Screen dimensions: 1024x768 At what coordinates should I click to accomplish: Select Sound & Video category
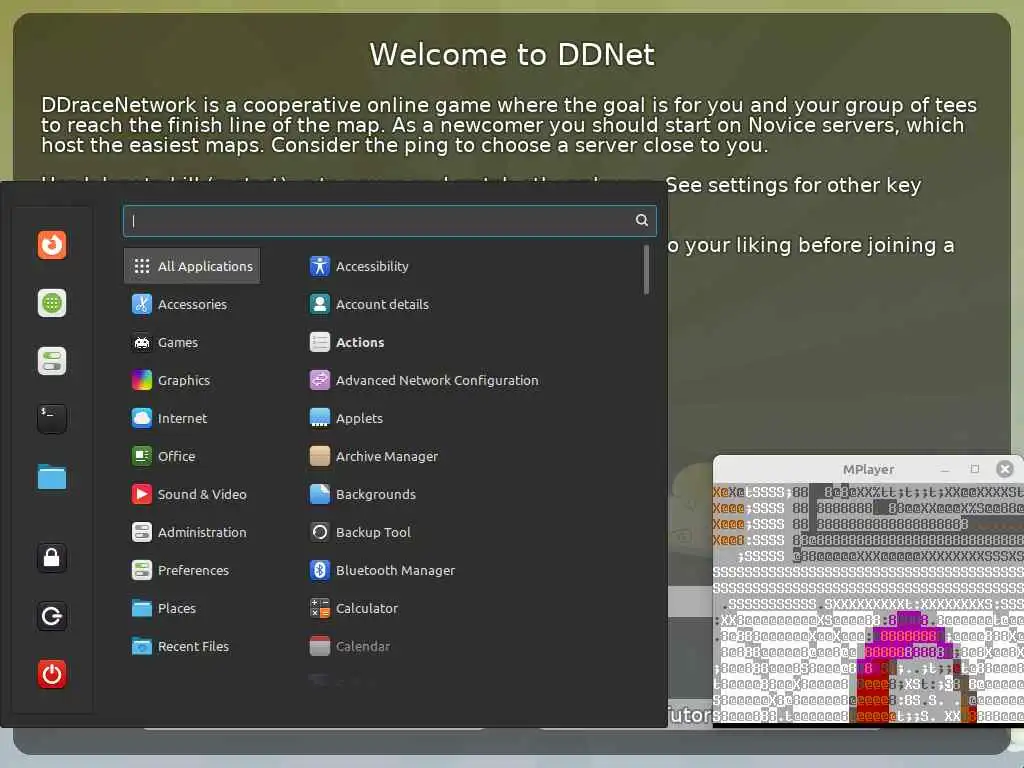pos(192,494)
